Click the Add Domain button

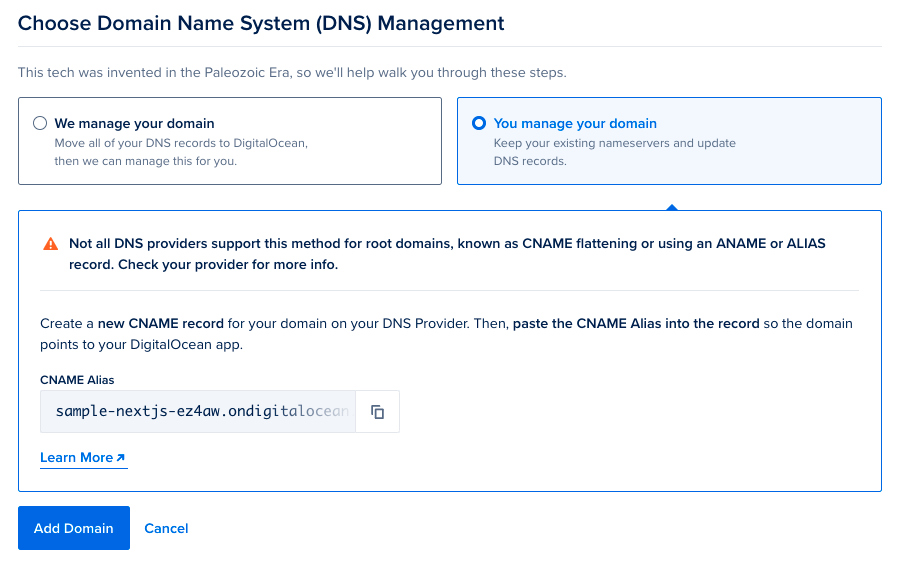74,528
